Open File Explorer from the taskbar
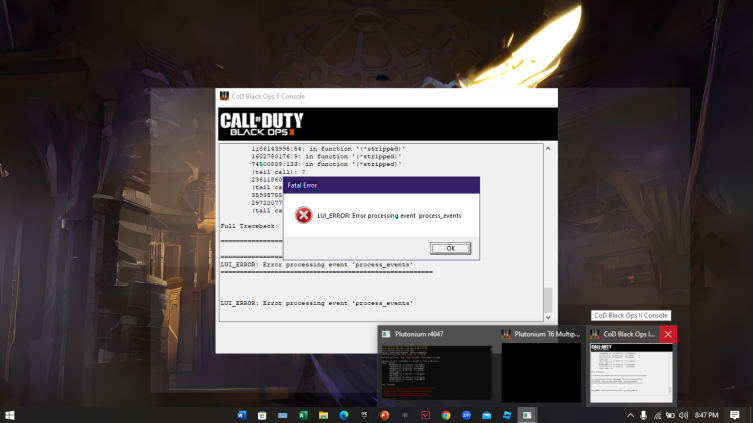The width and height of the screenshot is (753, 423). tap(323, 415)
